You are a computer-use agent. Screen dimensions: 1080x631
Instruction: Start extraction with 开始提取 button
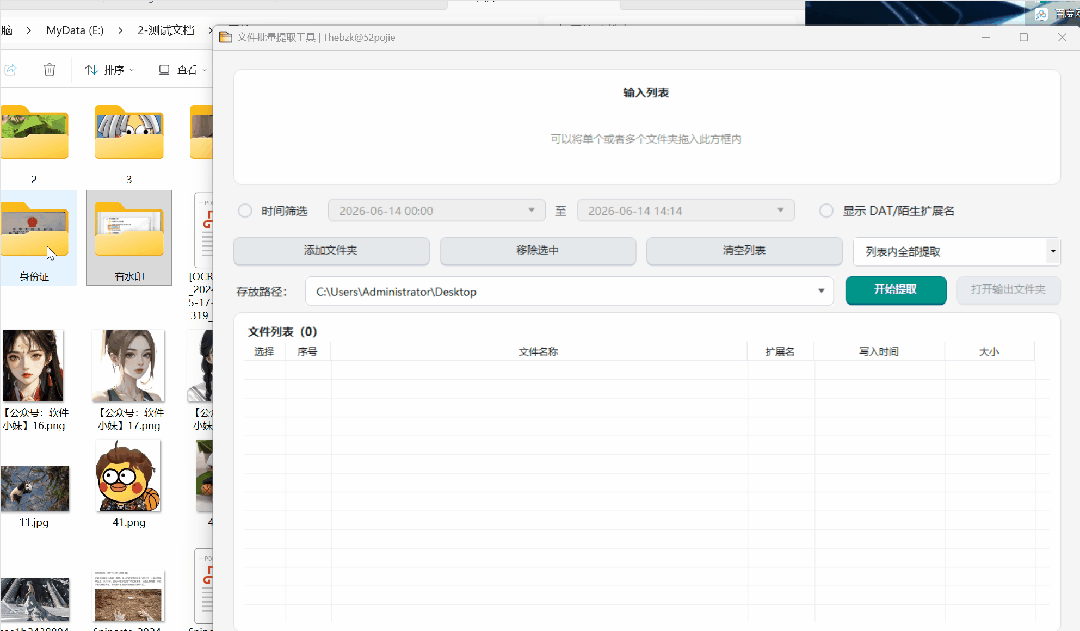tap(895, 290)
